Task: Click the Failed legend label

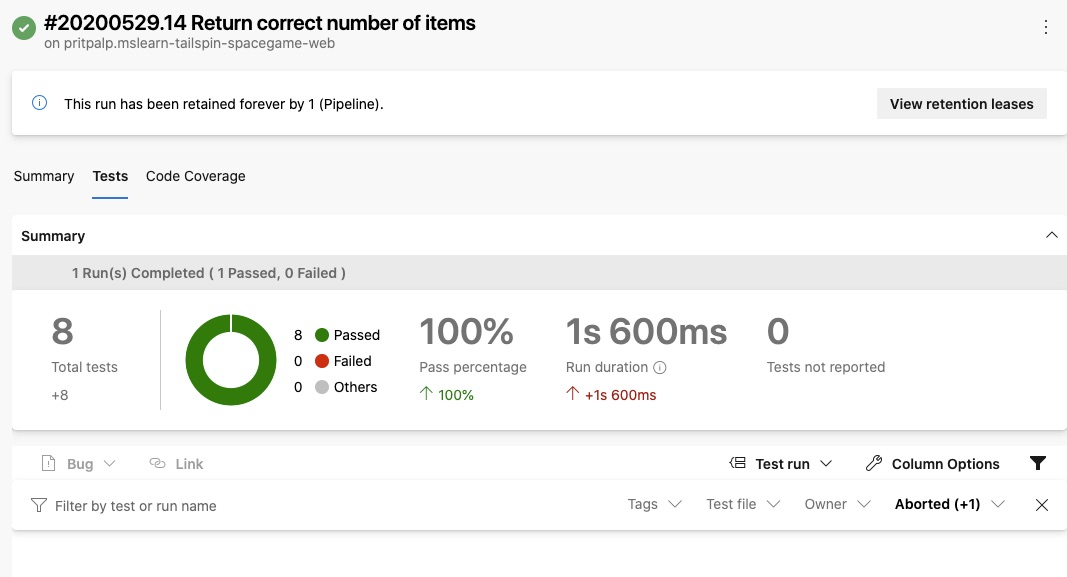Action: point(352,361)
